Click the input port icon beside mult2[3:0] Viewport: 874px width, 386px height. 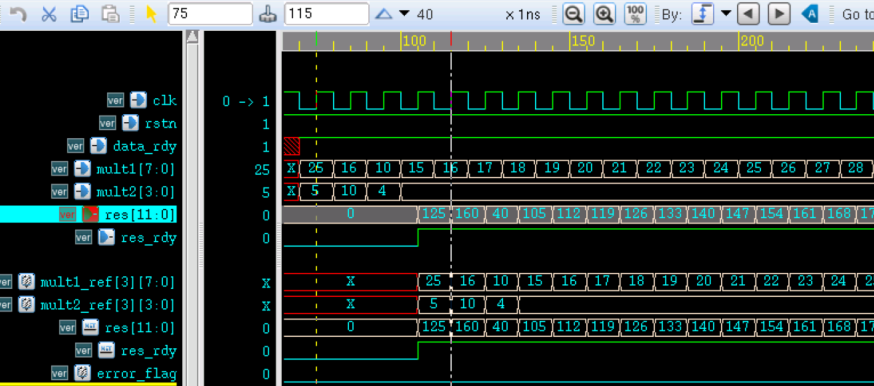(x=82, y=192)
